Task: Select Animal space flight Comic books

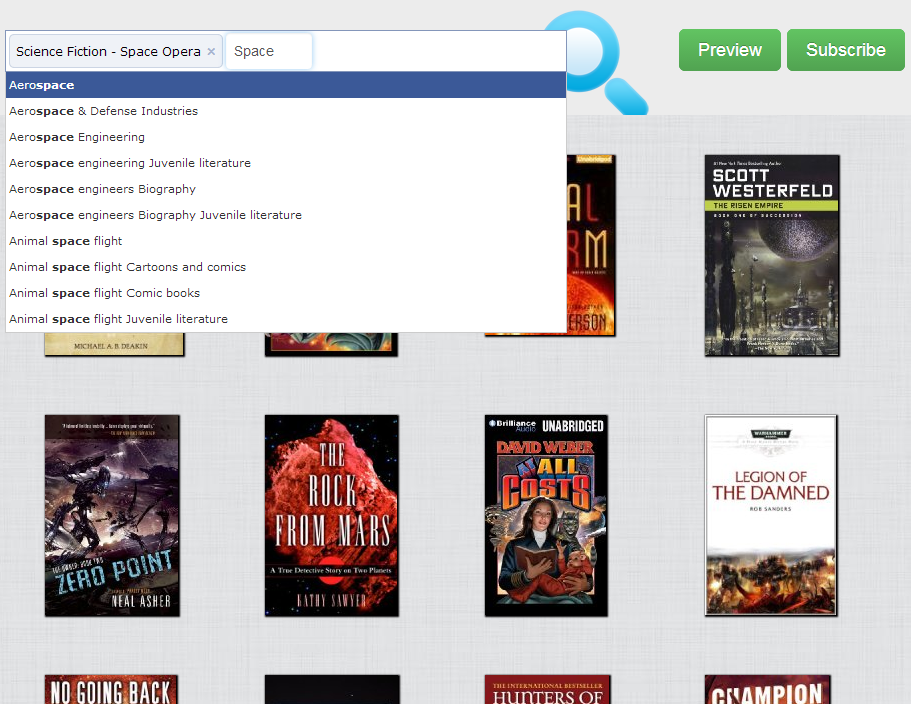Action: click(x=286, y=293)
